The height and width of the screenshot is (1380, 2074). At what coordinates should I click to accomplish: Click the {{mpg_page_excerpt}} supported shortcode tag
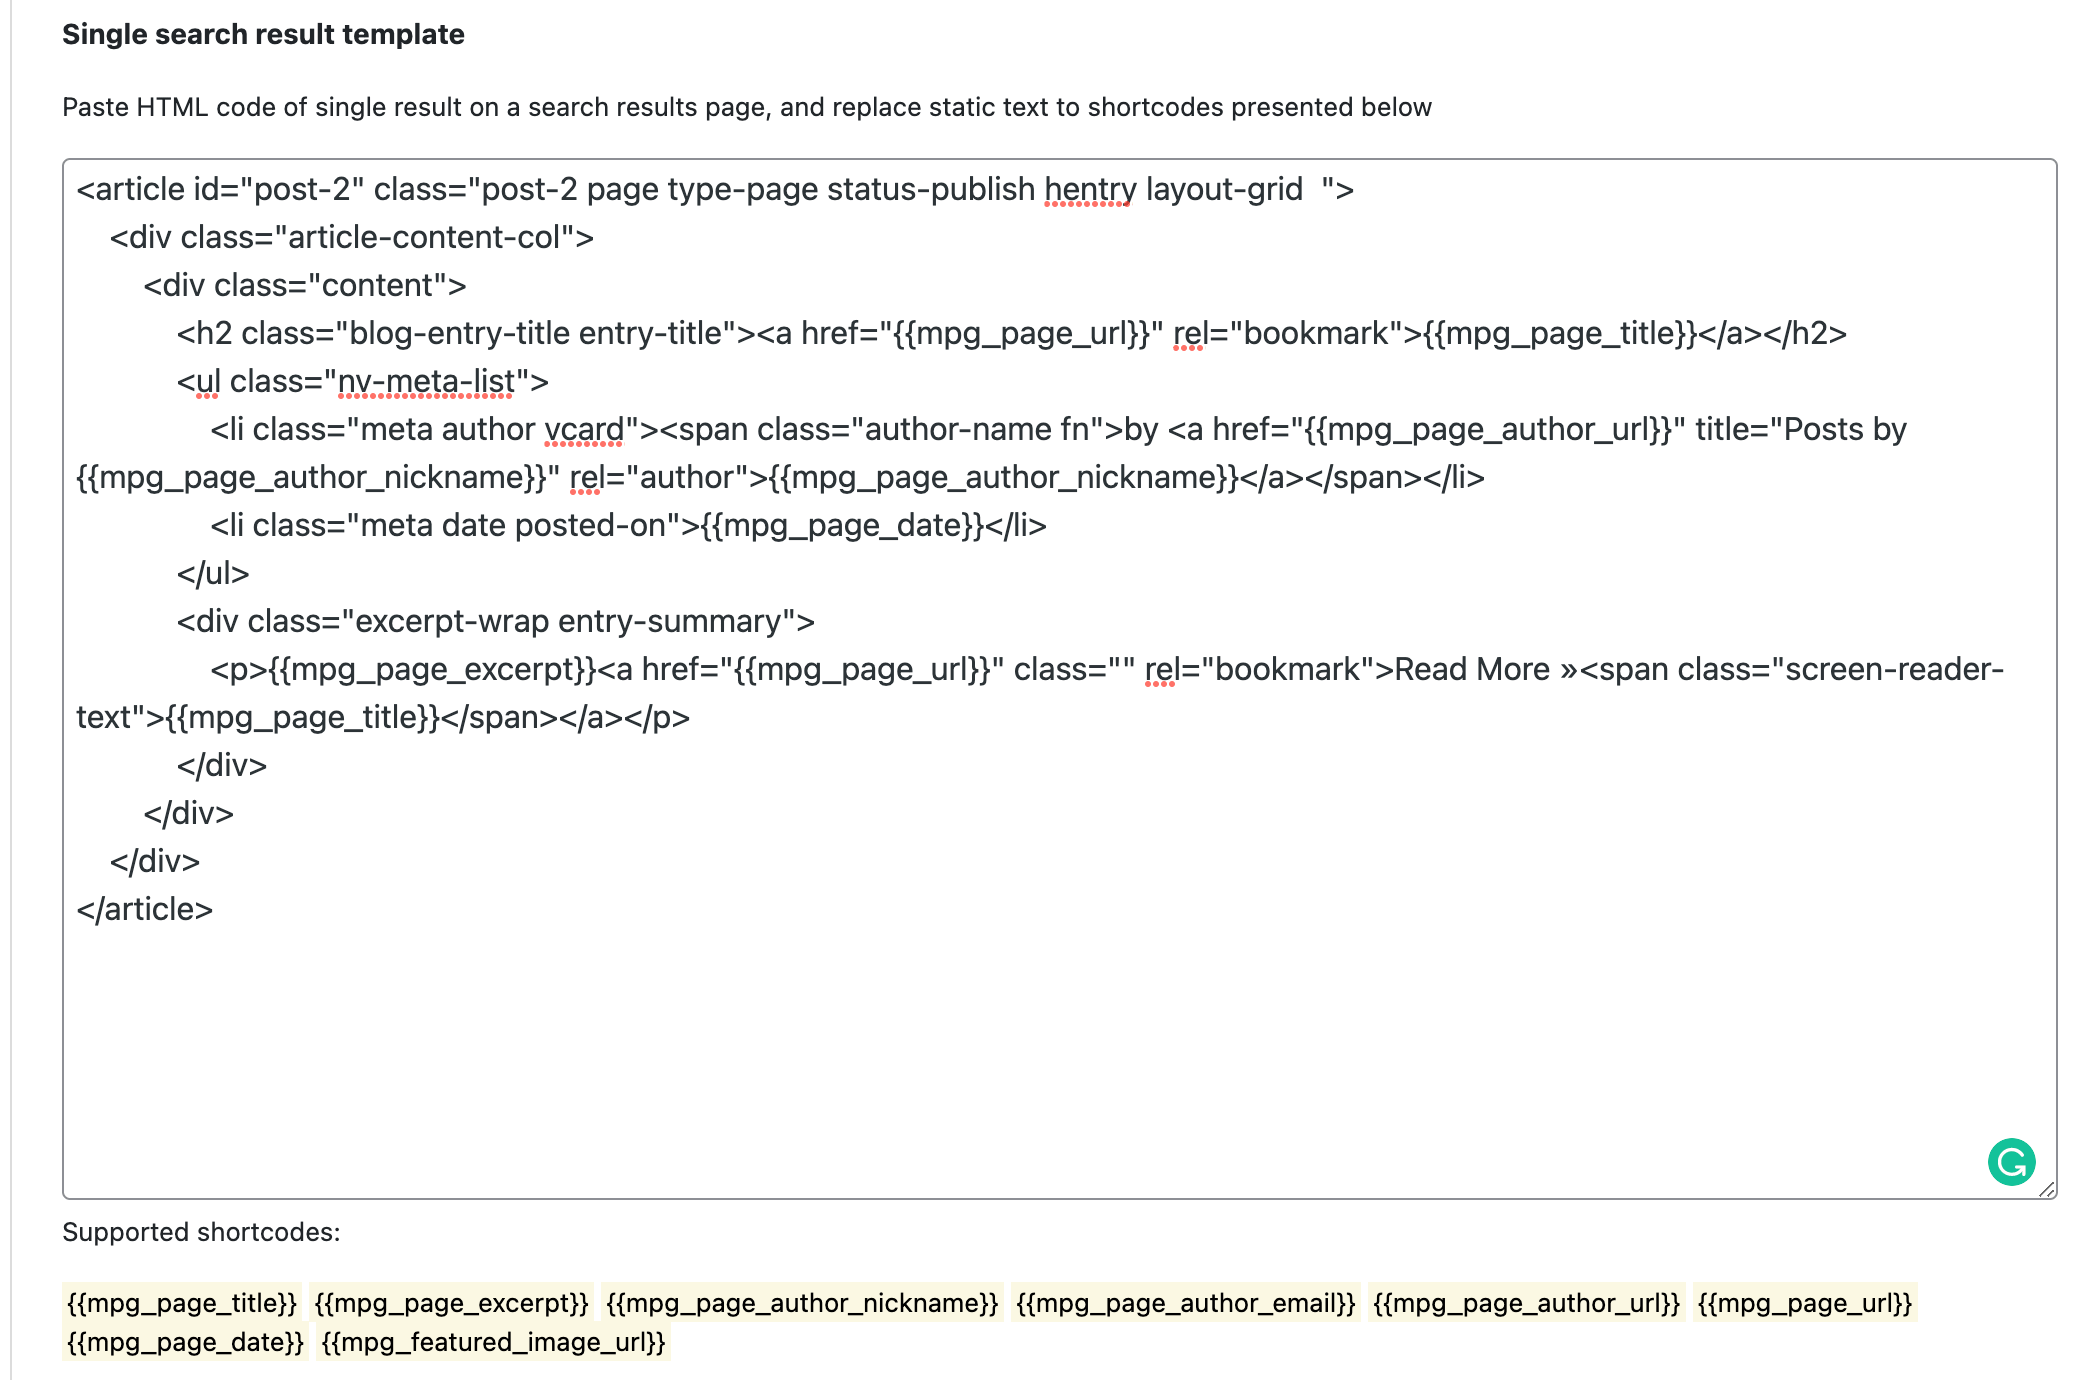[451, 1303]
